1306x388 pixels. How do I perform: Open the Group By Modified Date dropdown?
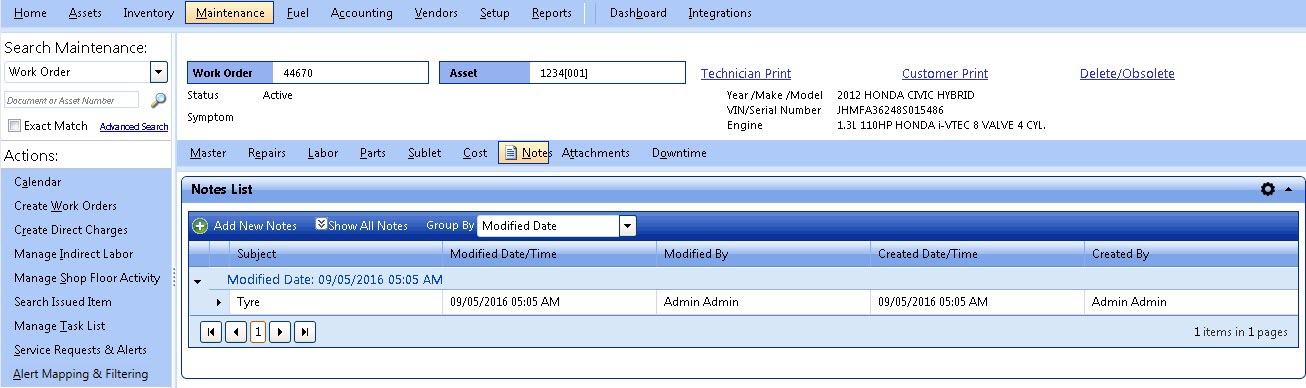point(628,226)
